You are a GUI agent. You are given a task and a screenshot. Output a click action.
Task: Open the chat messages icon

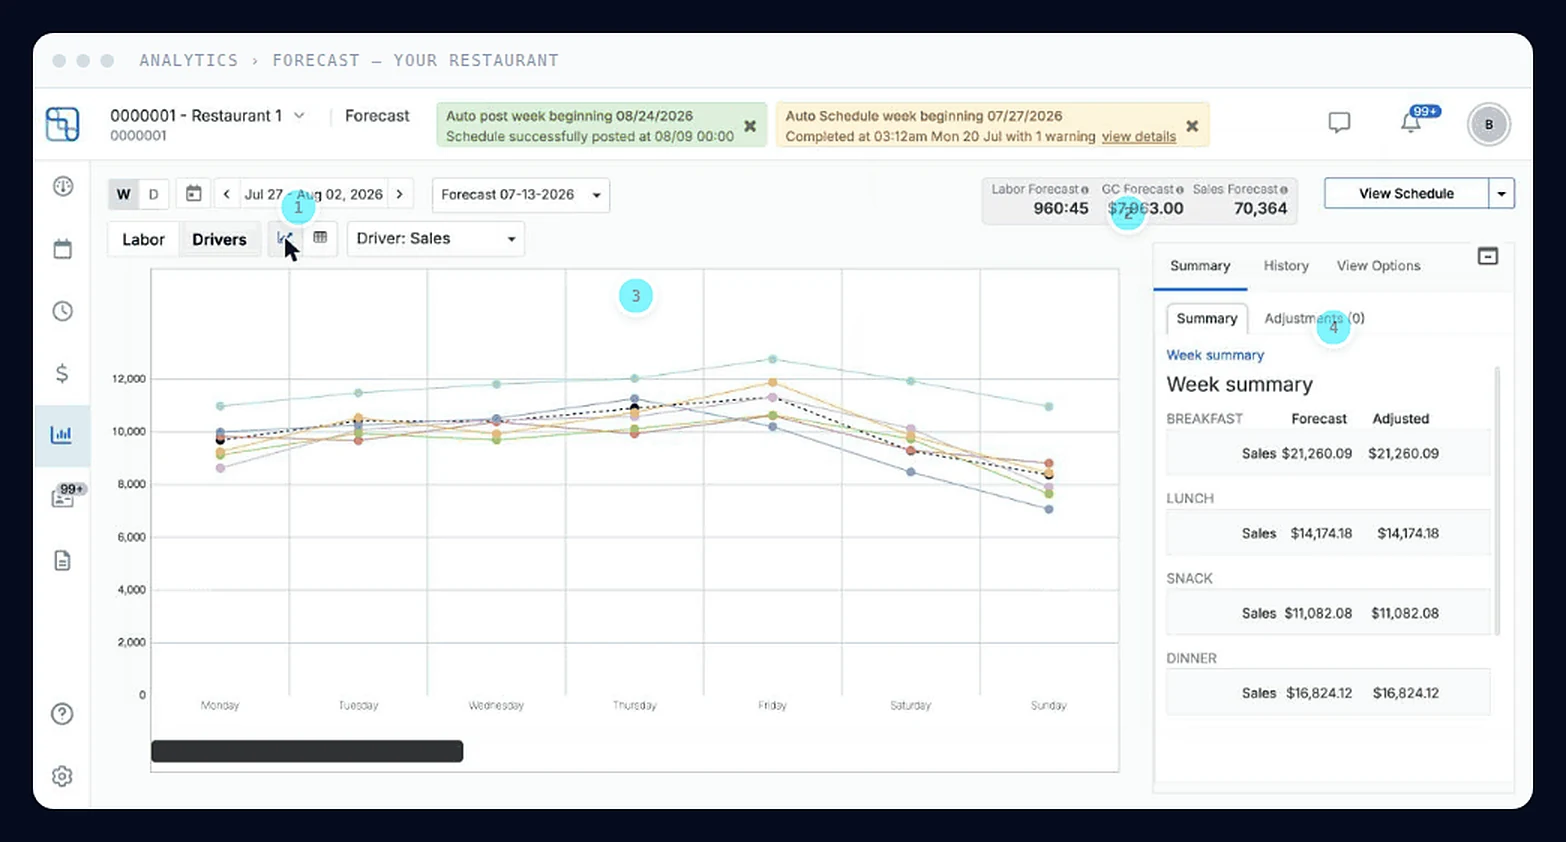tap(1339, 123)
